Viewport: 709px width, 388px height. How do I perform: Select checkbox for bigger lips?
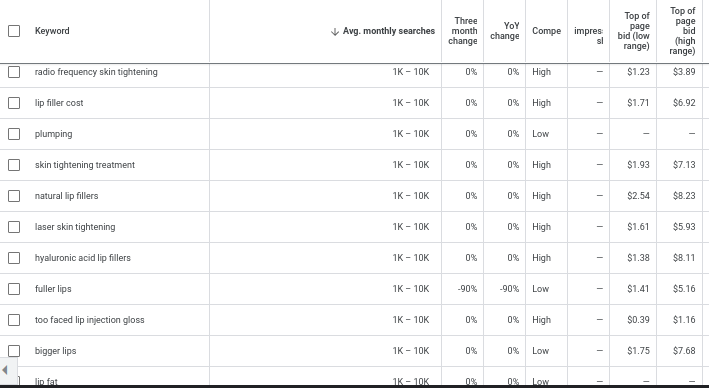click(x=14, y=351)
